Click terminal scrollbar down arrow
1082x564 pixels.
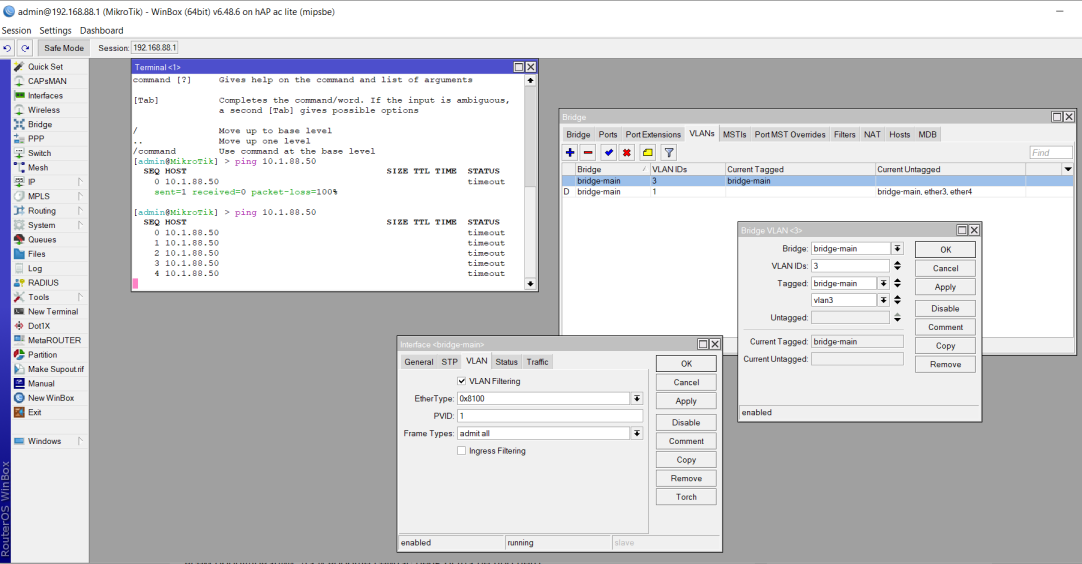530,284
